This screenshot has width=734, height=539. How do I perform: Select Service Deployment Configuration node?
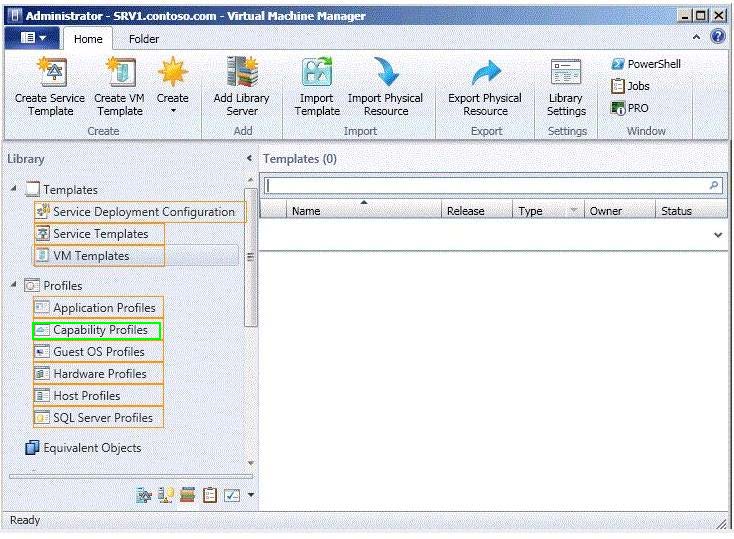[x=139, y=212]
